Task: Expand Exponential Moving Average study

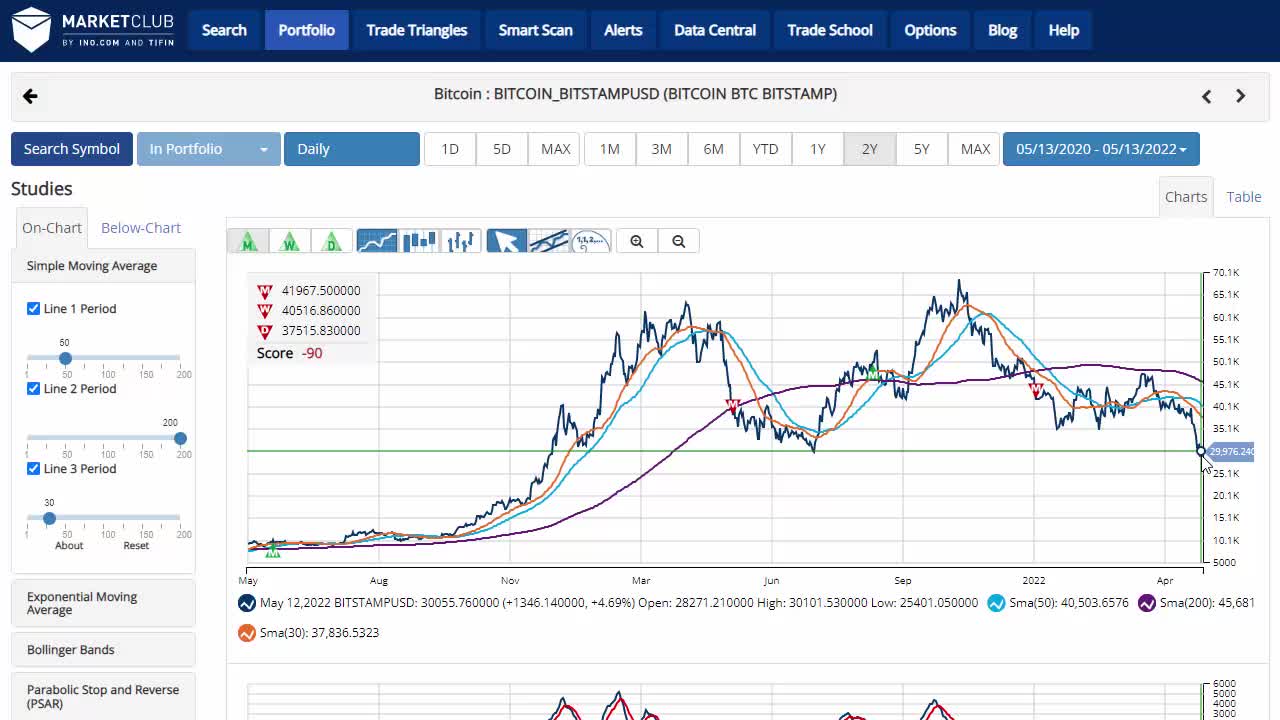Action: click(x=103, y=604)
